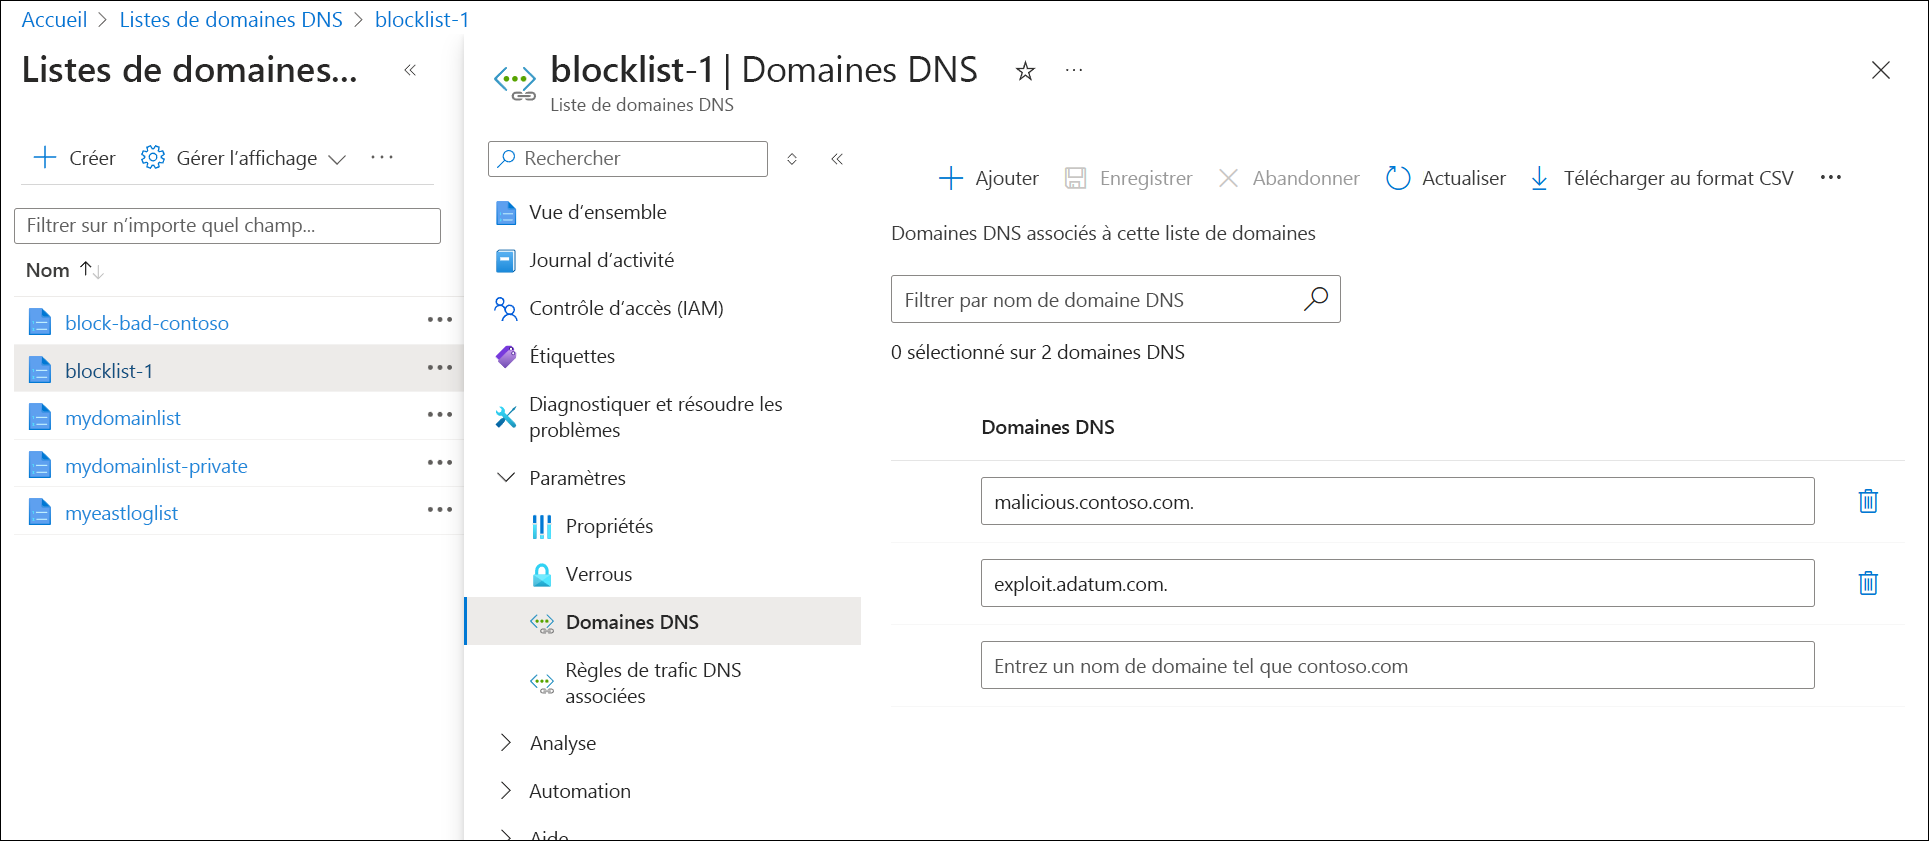This screenshot has height=841, width=1929.
Task: Open more options for mydomainlist
Action: coord(440,415)
